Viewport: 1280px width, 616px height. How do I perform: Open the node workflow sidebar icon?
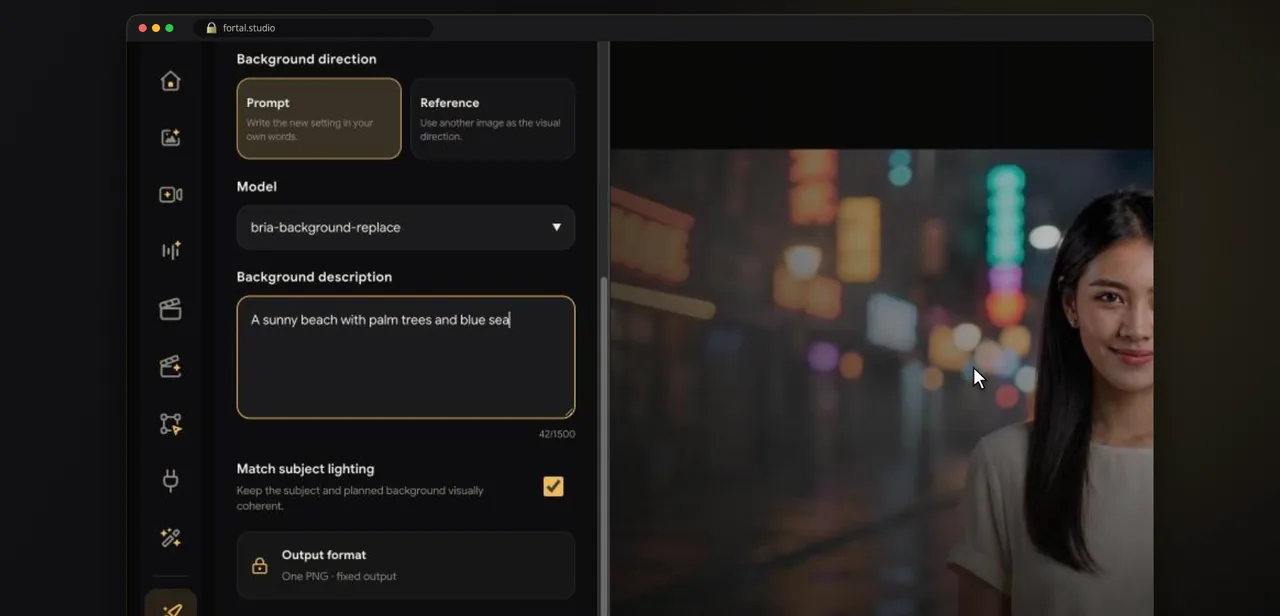coord(171,424)
